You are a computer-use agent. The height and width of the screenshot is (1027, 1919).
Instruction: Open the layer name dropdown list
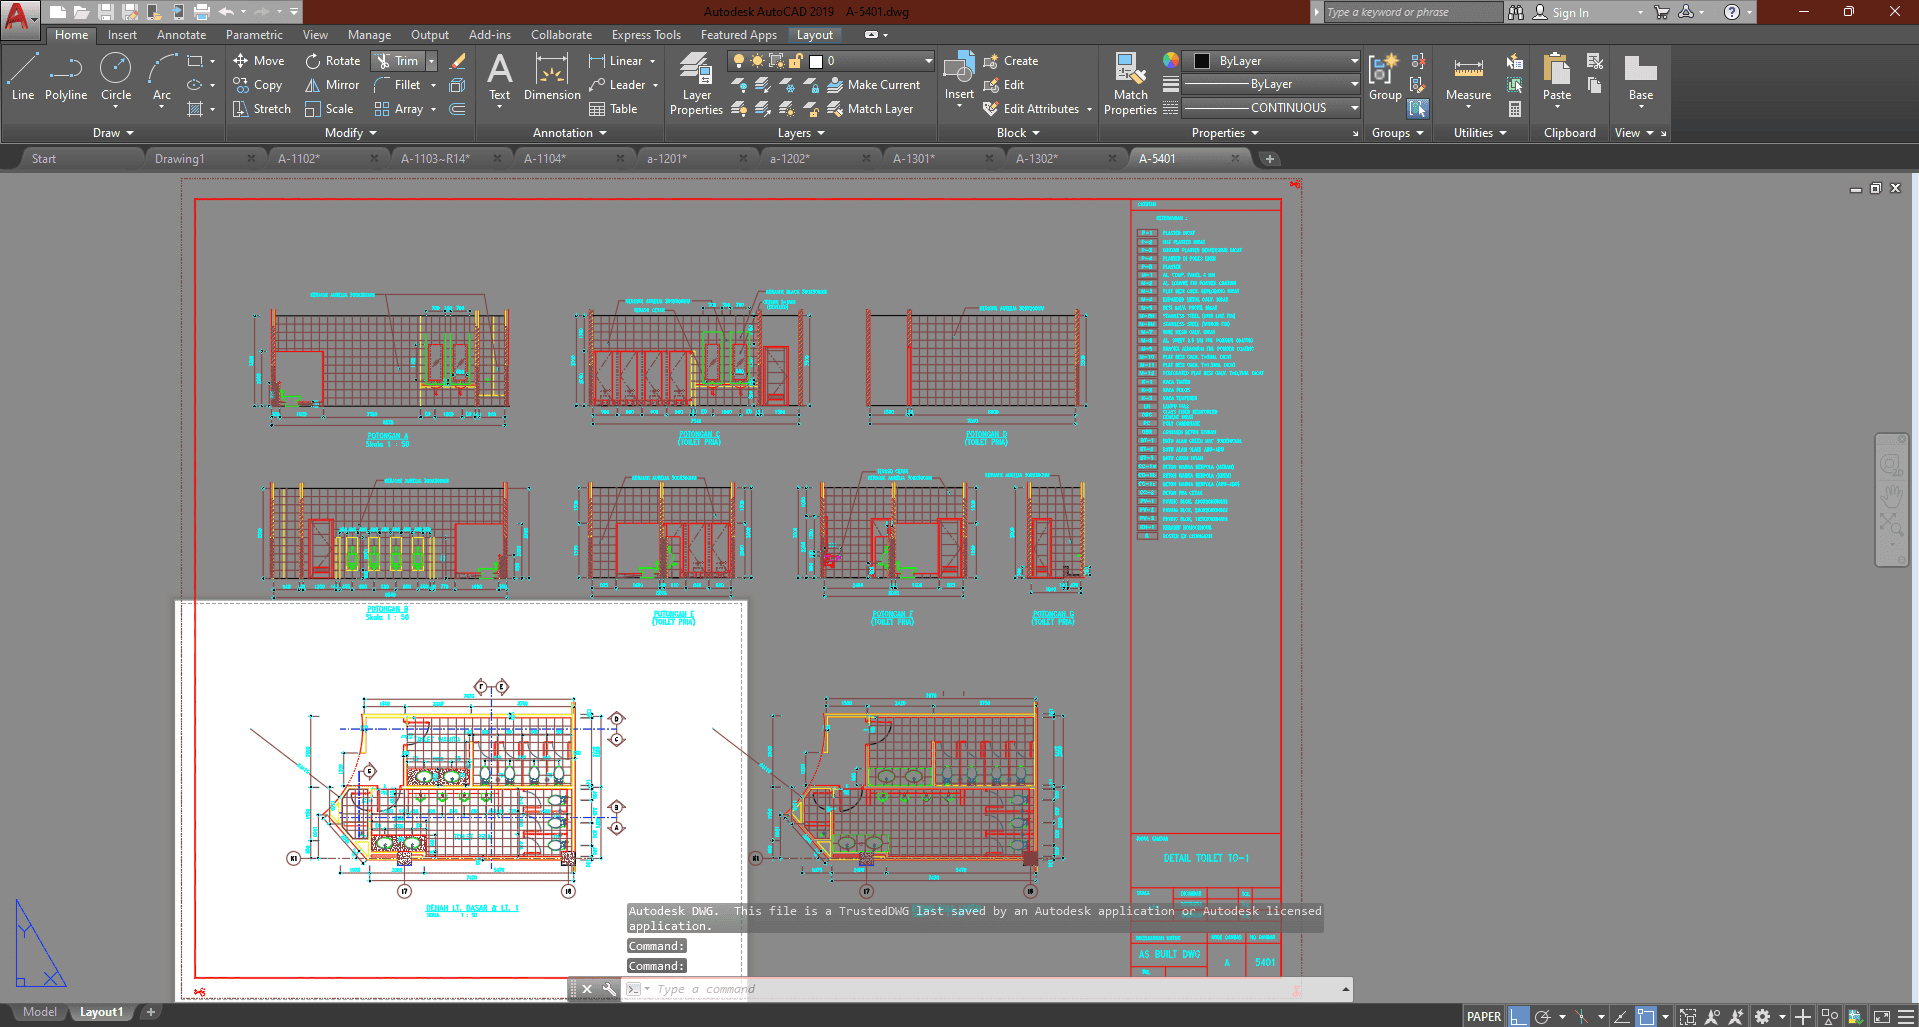click(927, 61)
